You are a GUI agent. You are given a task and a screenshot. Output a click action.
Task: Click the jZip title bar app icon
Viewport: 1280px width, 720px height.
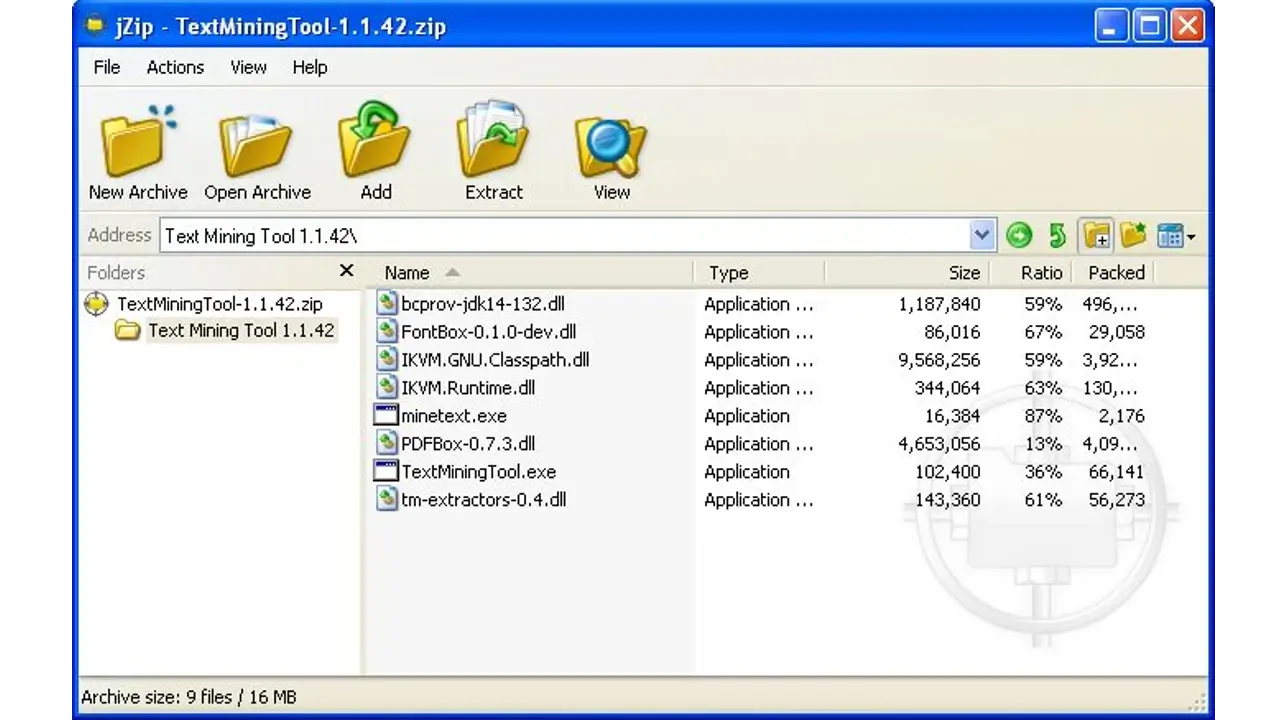coord(96,25)
